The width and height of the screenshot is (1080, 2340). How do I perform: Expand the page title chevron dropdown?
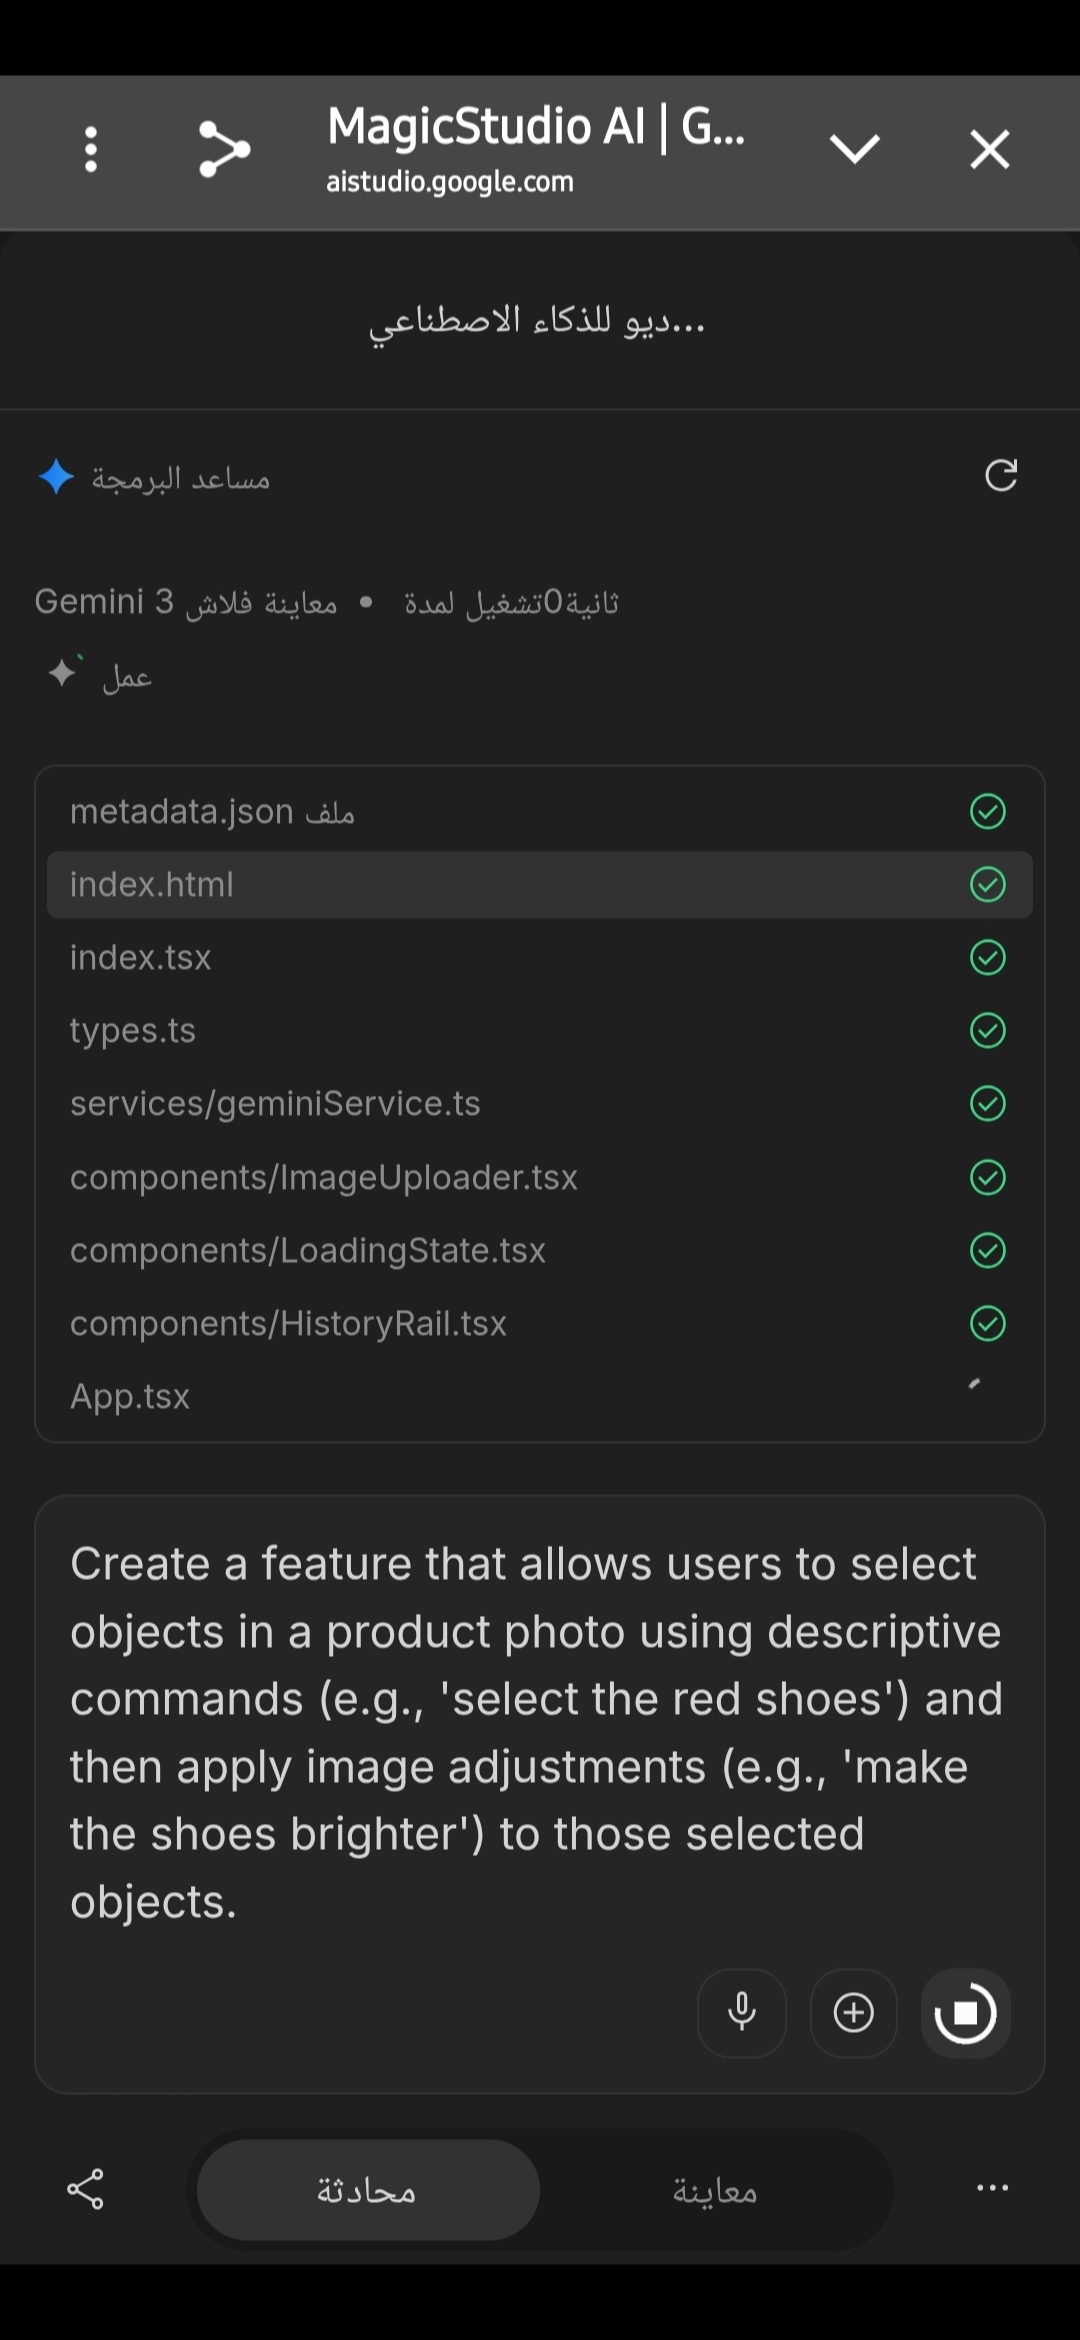pyautogui.click(x=854, y=150)
